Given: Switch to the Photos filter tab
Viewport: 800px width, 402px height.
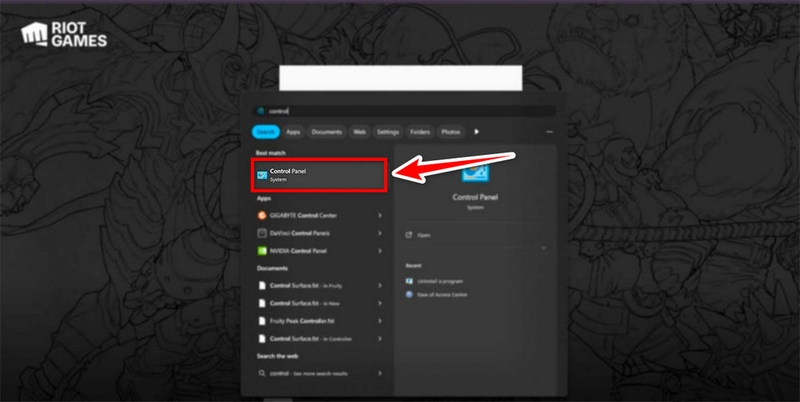Looking at the screenshot, I should tap(451, 132).
